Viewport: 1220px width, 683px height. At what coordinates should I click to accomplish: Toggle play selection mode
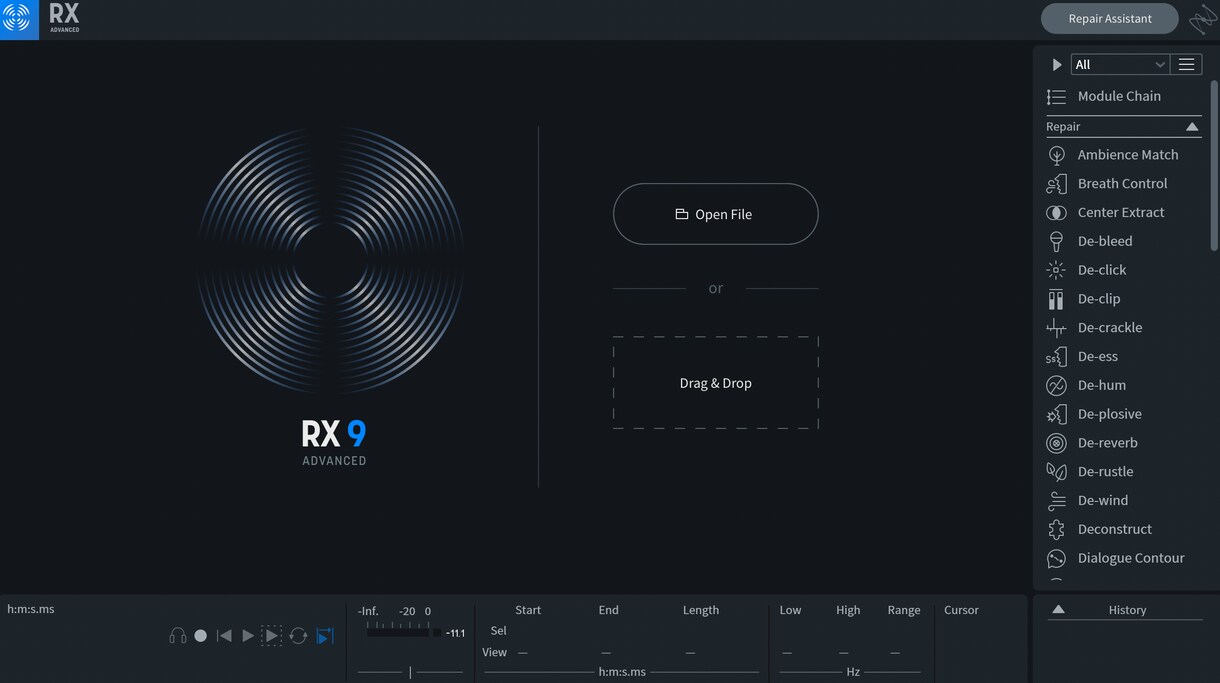tap(271, 636)
